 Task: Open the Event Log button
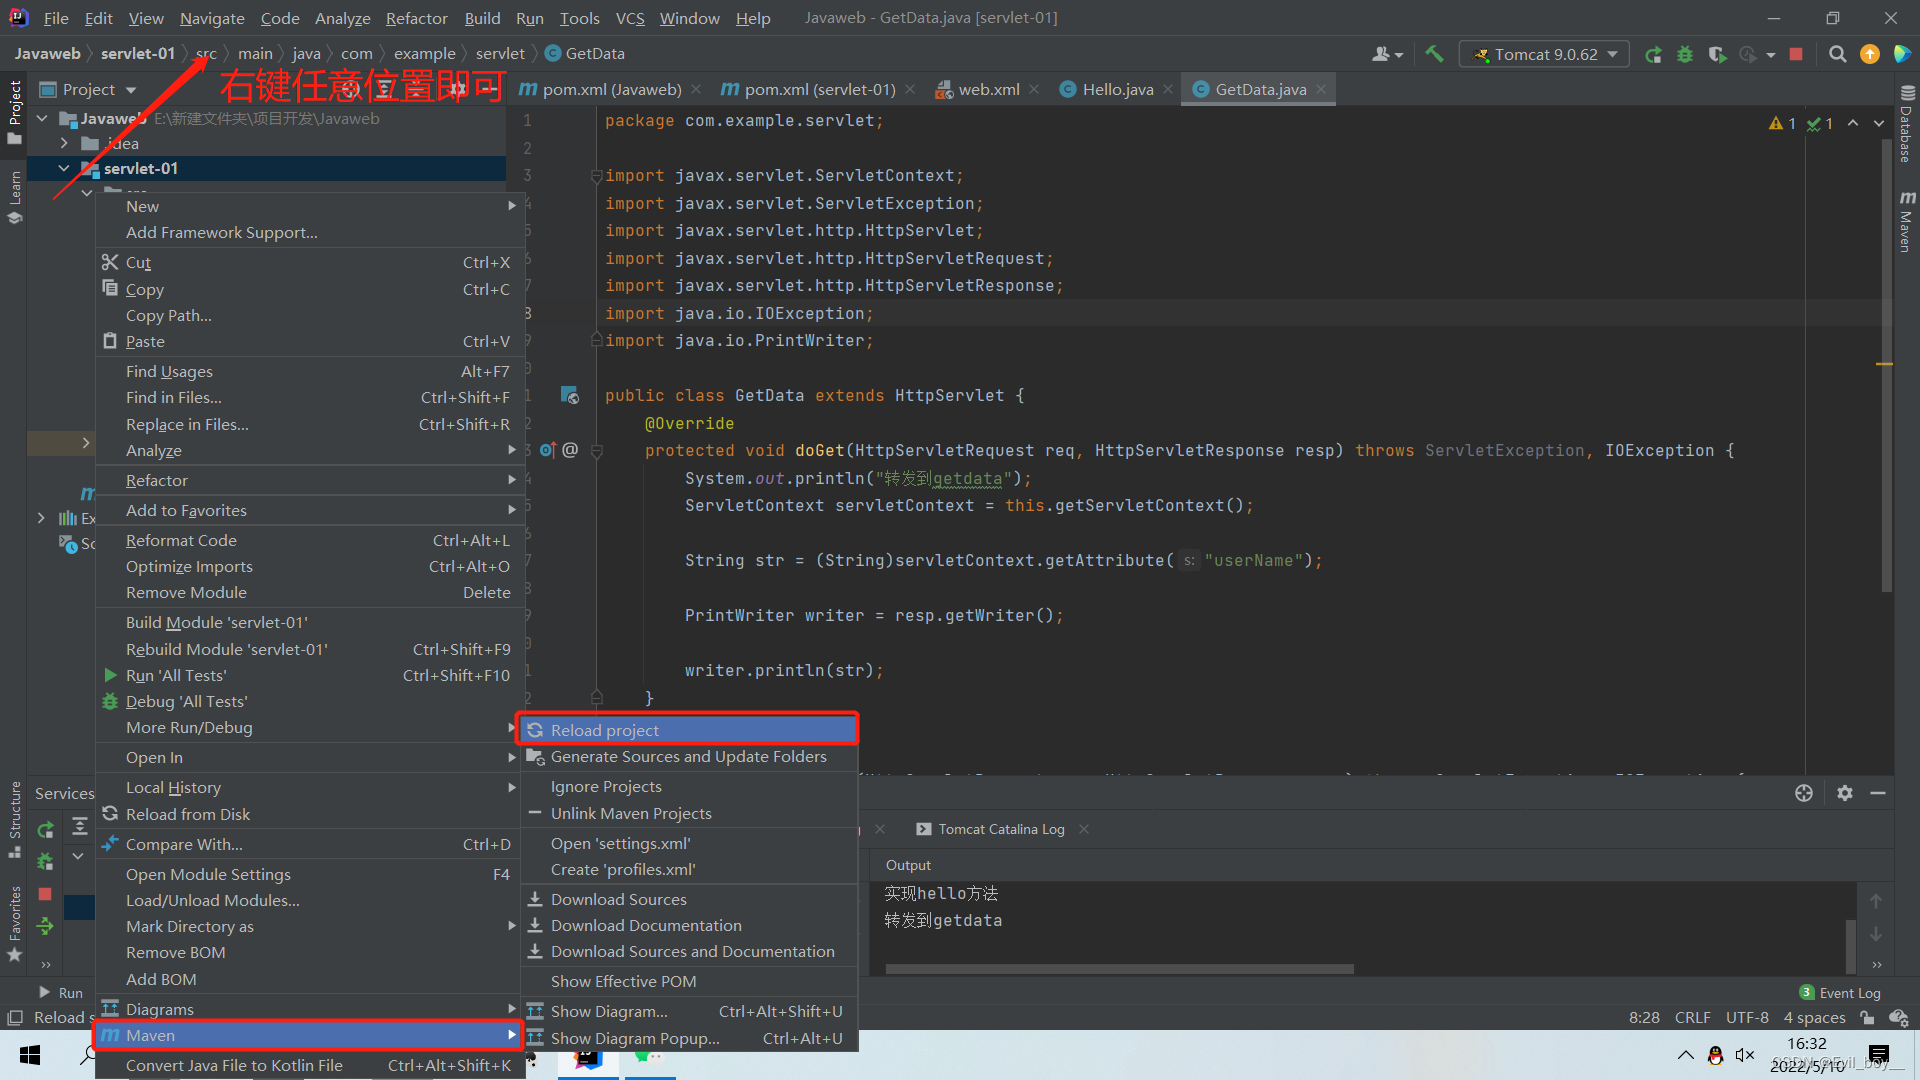[1840, 993]
